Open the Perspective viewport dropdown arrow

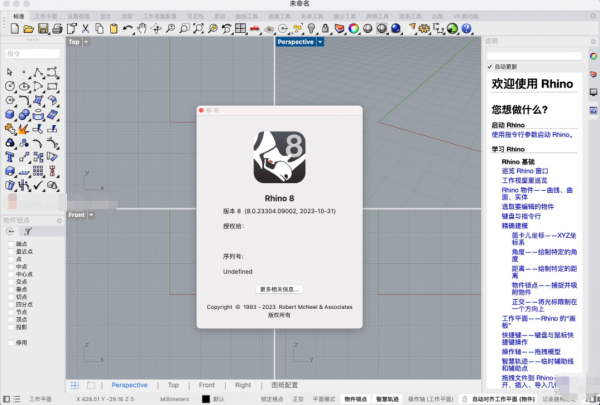click(x=320, y=42)
